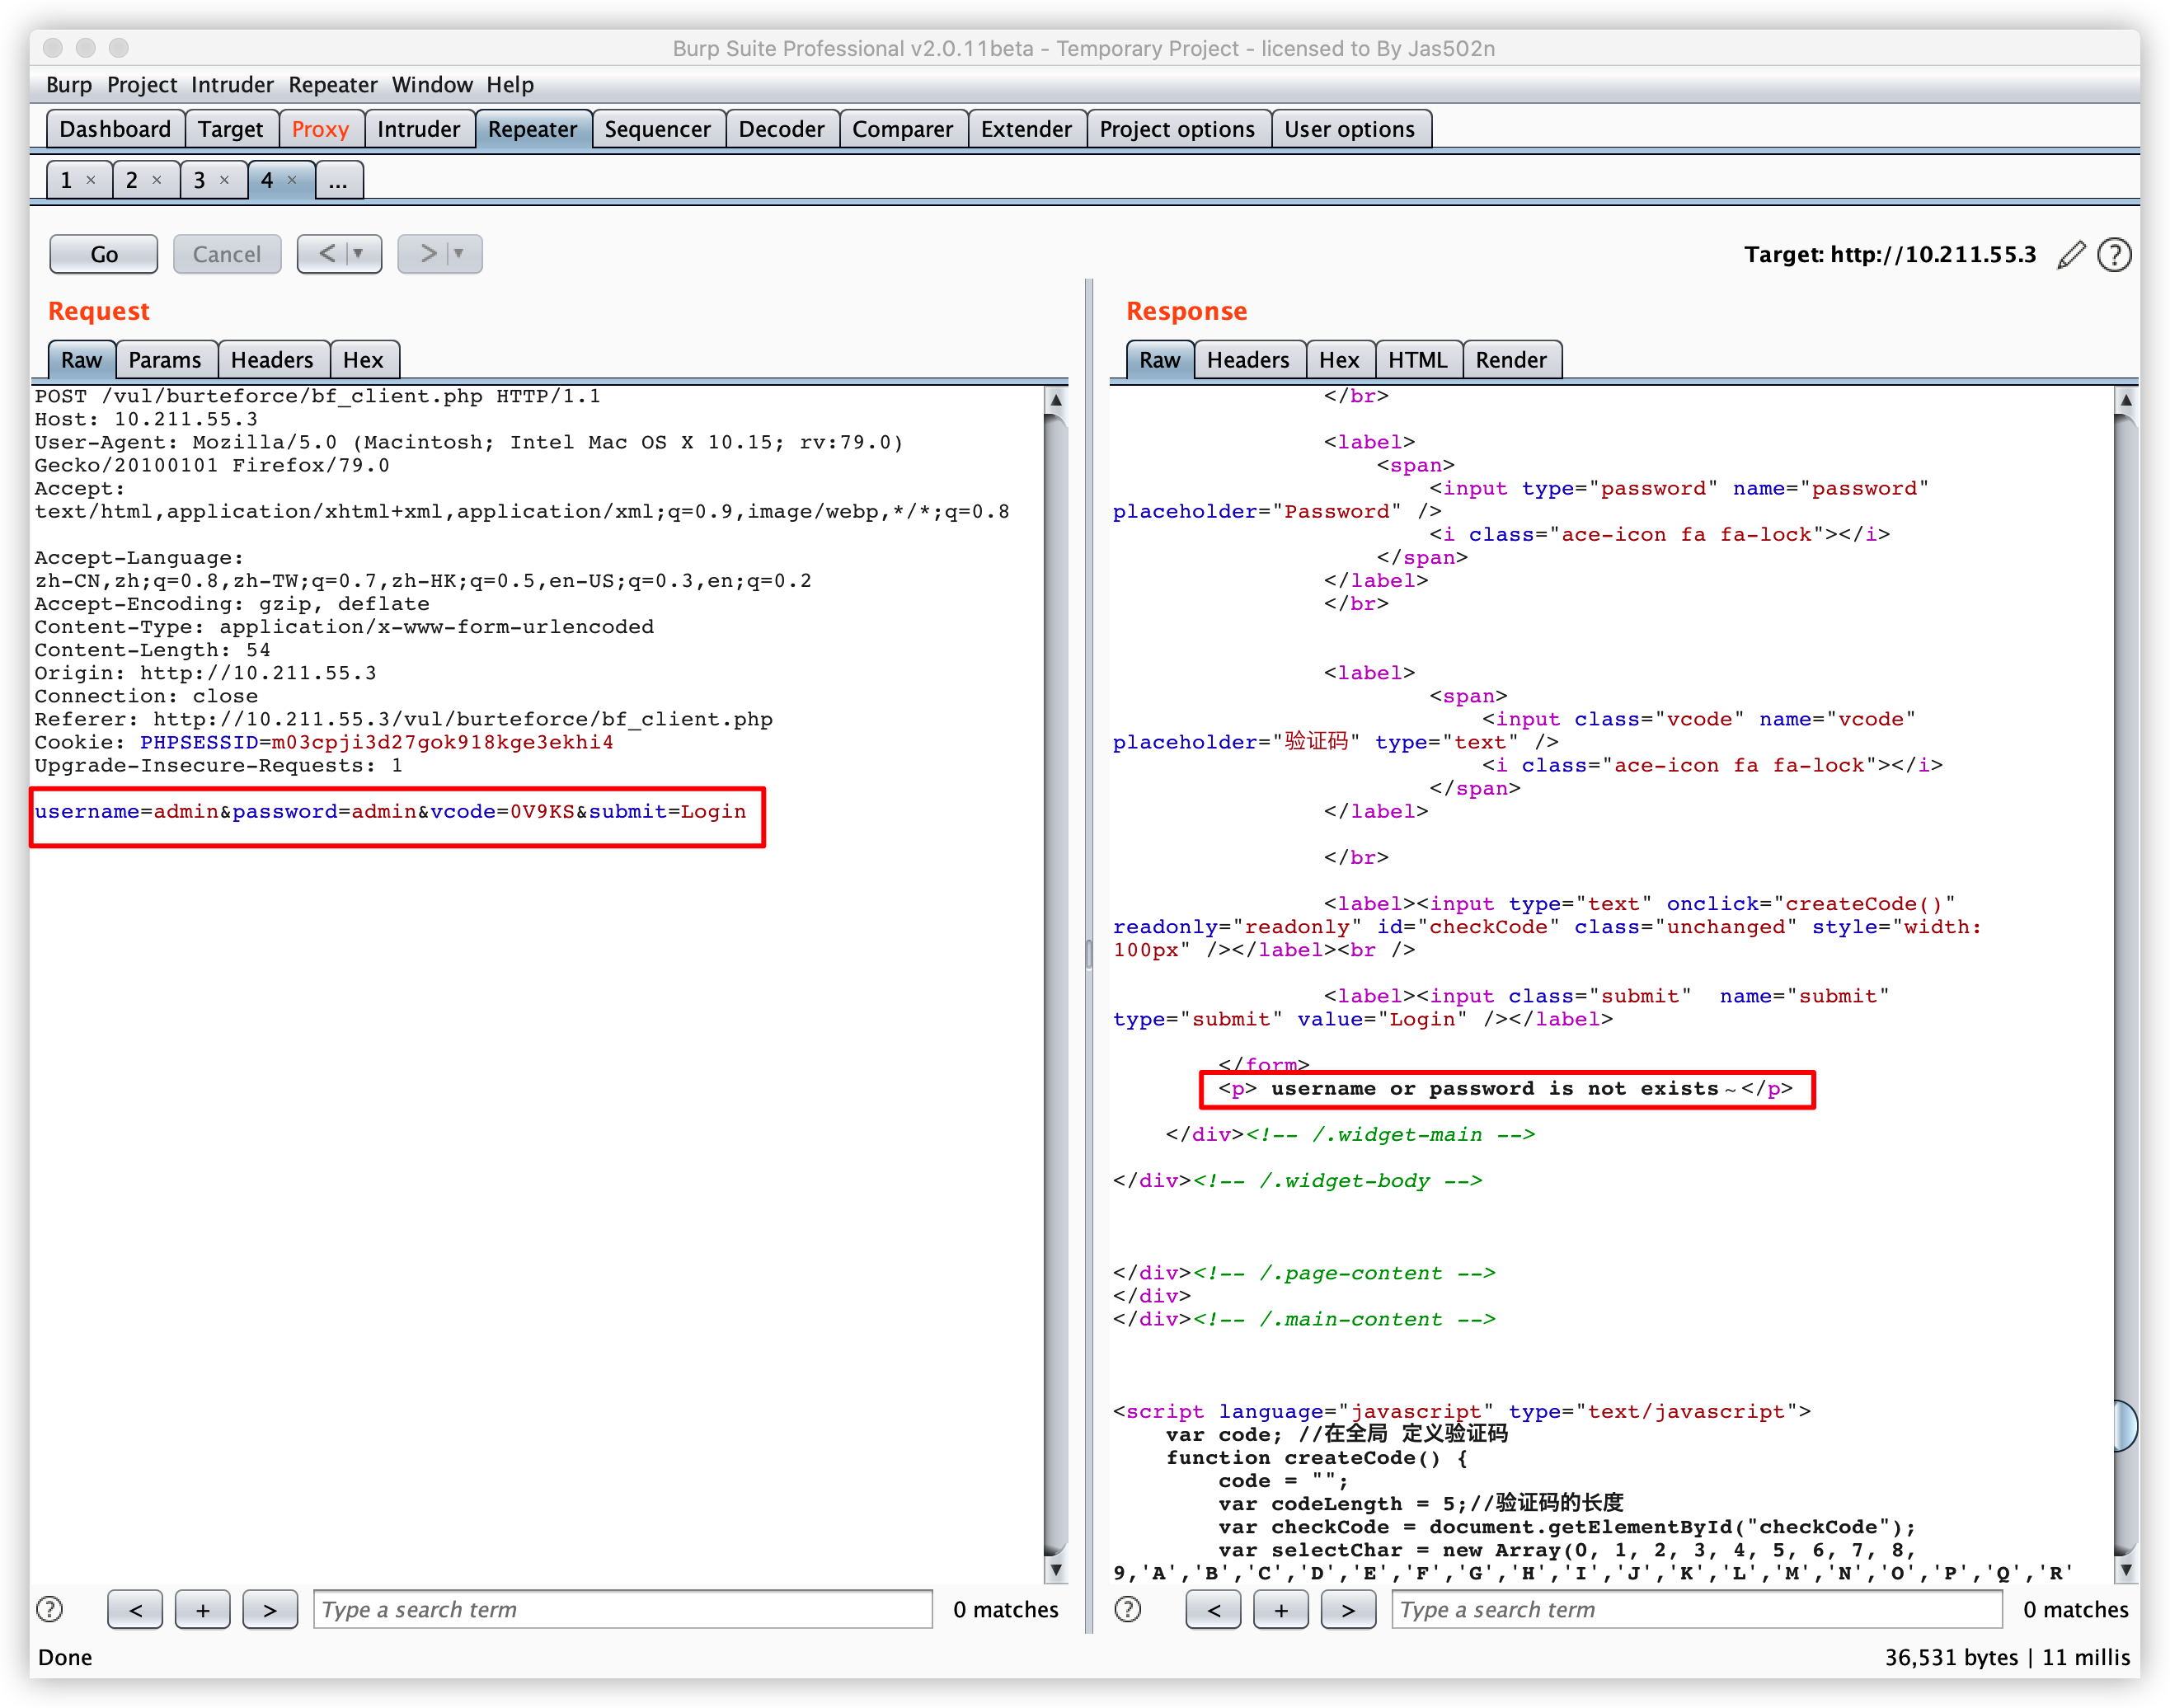
Task: Go to next match in response search
Action: coord(1348,1610)
